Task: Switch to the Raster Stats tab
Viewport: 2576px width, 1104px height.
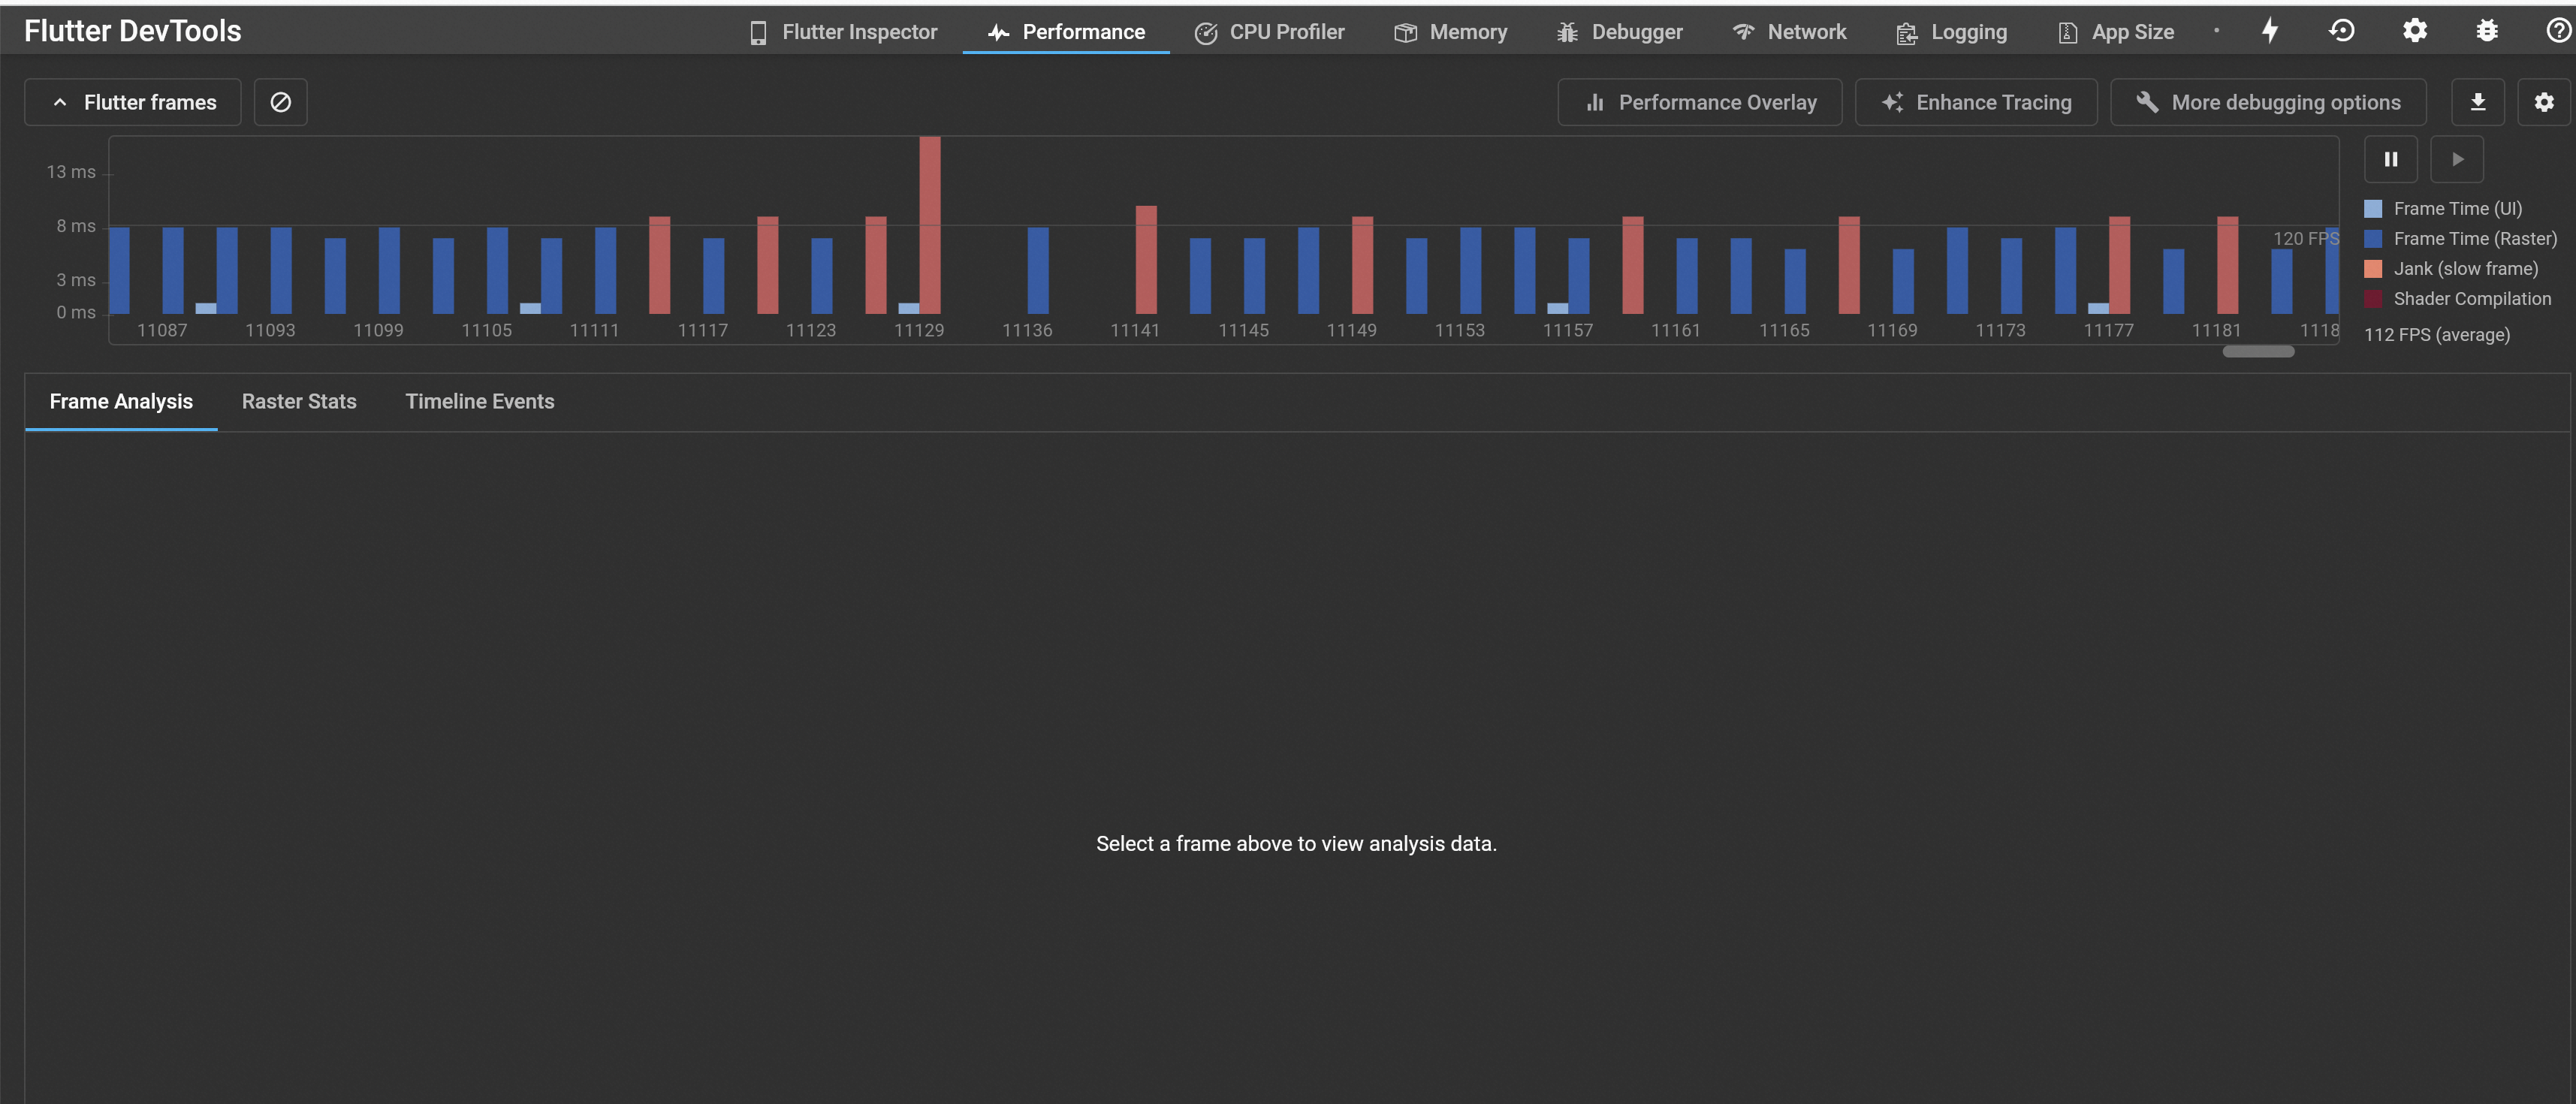Action: pos(299,401)
